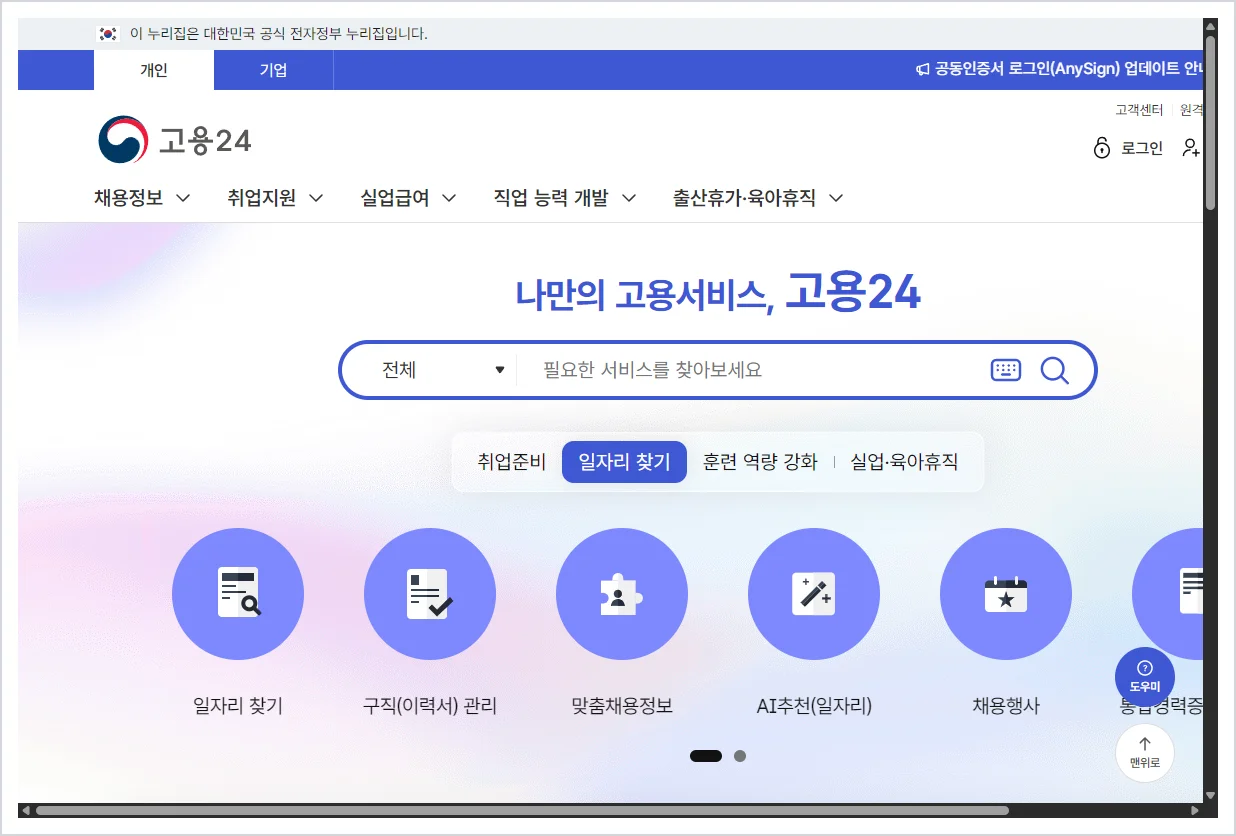Select the 취업준비 tab
This screenshot has width=1236, height=836.
tap(511, 462)
